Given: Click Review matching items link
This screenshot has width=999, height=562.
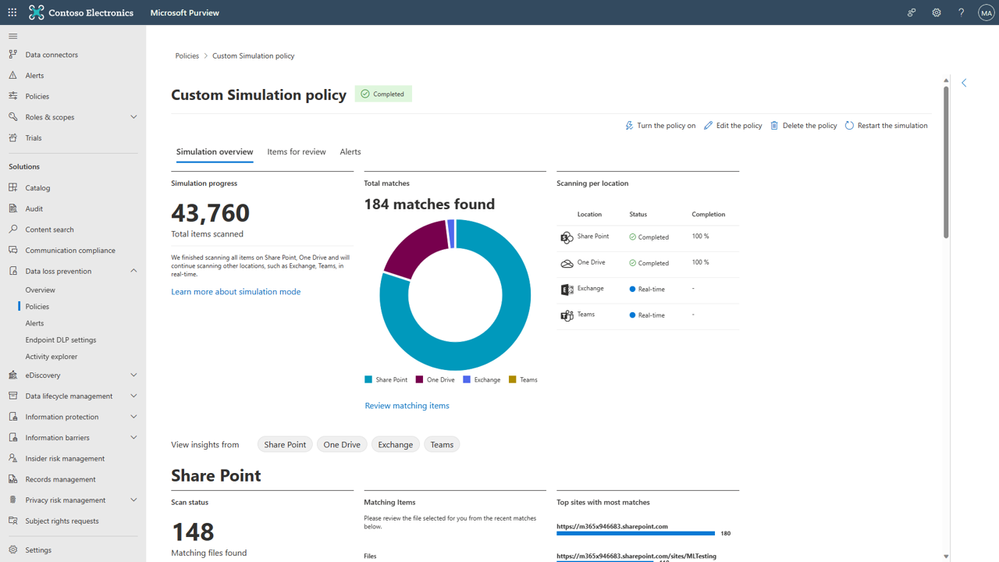Looking at the screenshot, I should [x=406, y=406].
